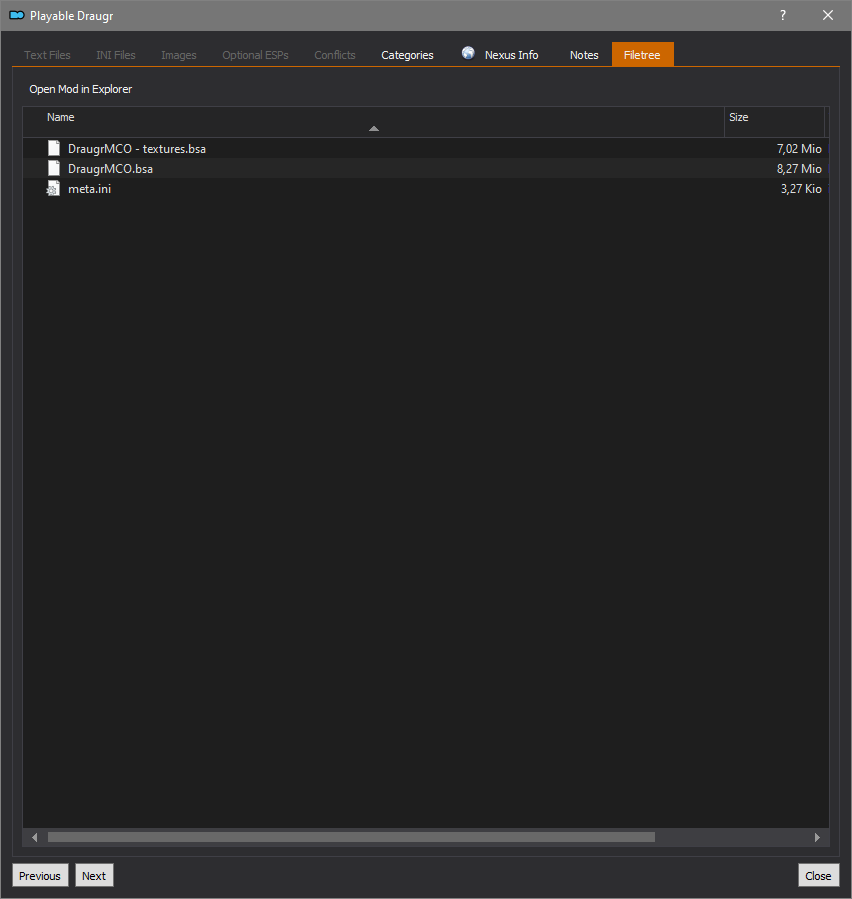Select DraugrMCO - textures.bsa file name
Viewport: 852px width, 899px height.
coord(137,148)
